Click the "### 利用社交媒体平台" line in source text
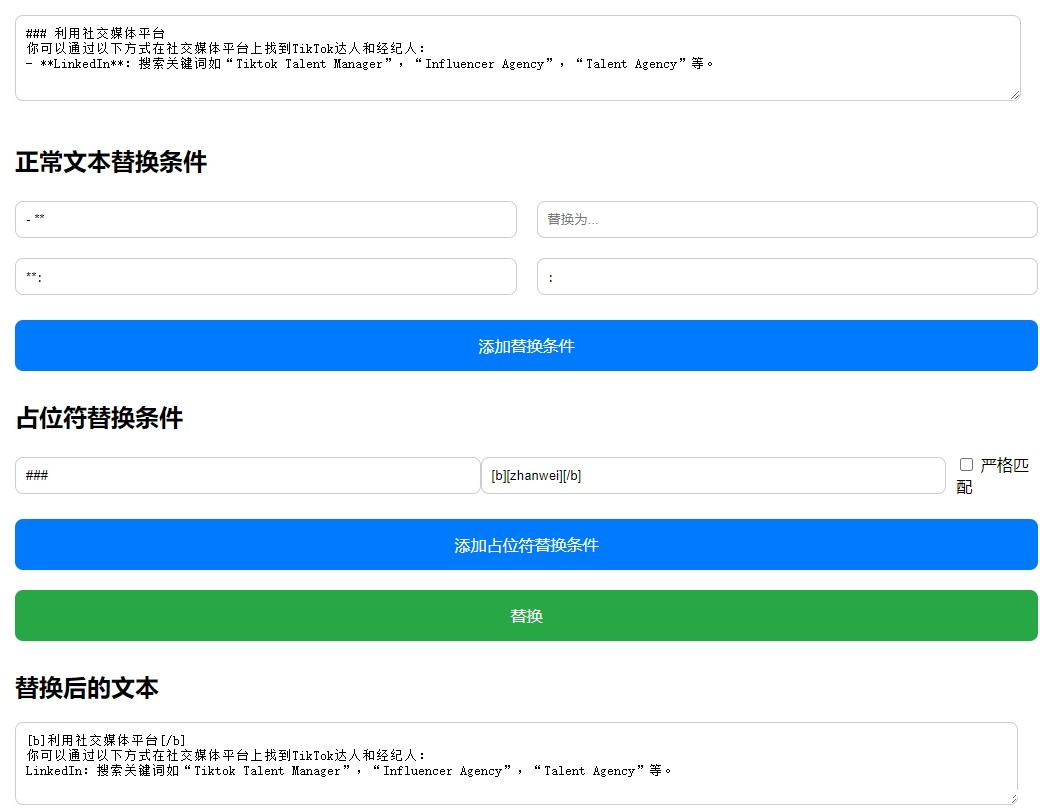Viewport: 1040px width, 810px height. [x=96, y=33]
